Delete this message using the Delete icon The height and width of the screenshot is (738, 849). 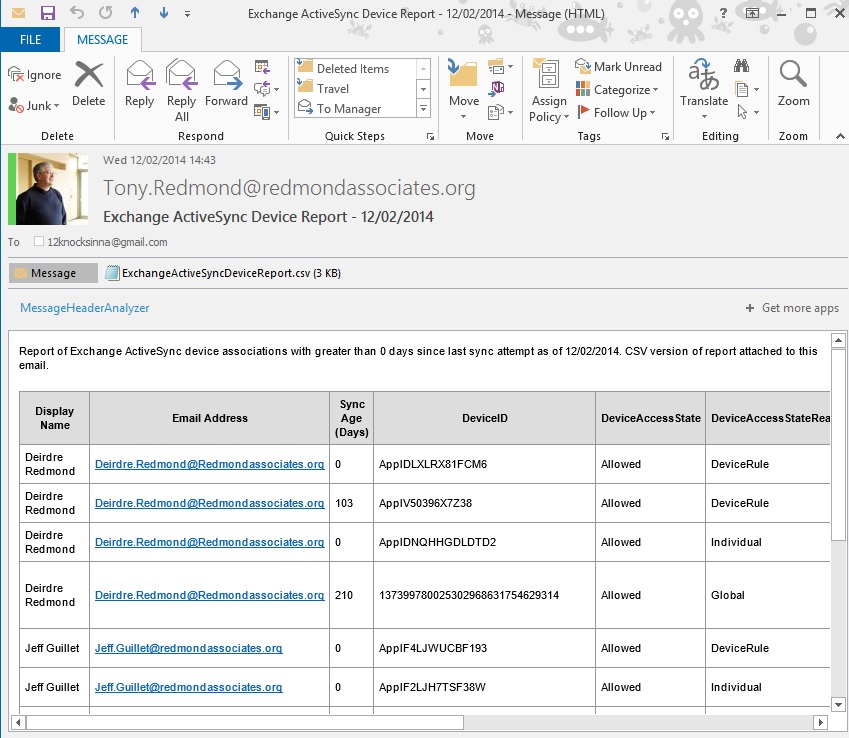click(x=88, y=85)
